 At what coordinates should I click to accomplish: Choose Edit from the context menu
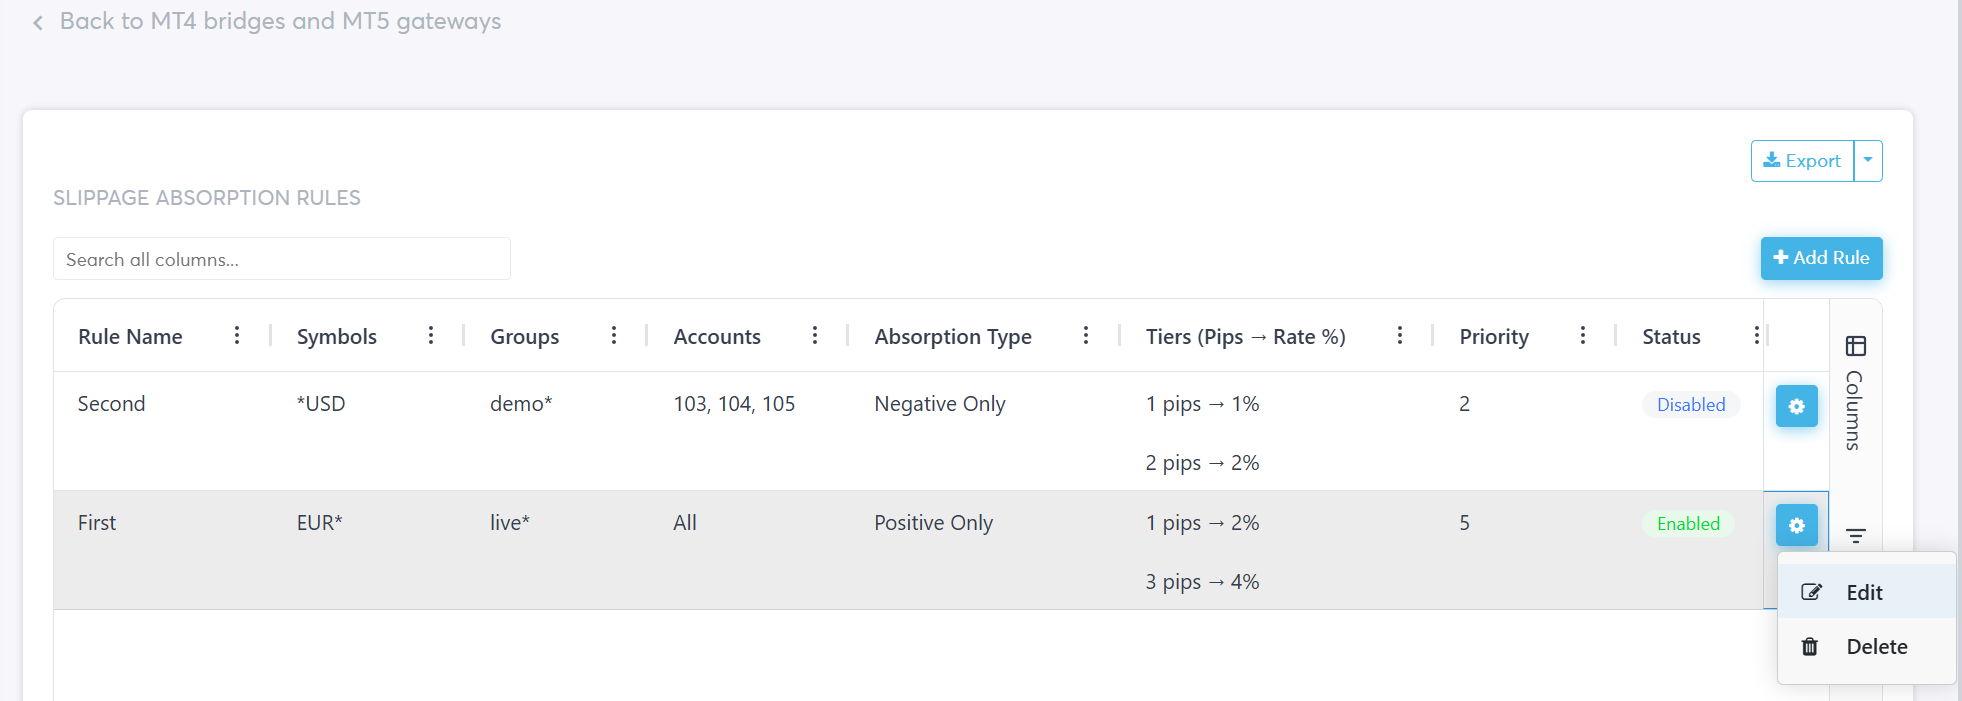(x=1864, y=592)
